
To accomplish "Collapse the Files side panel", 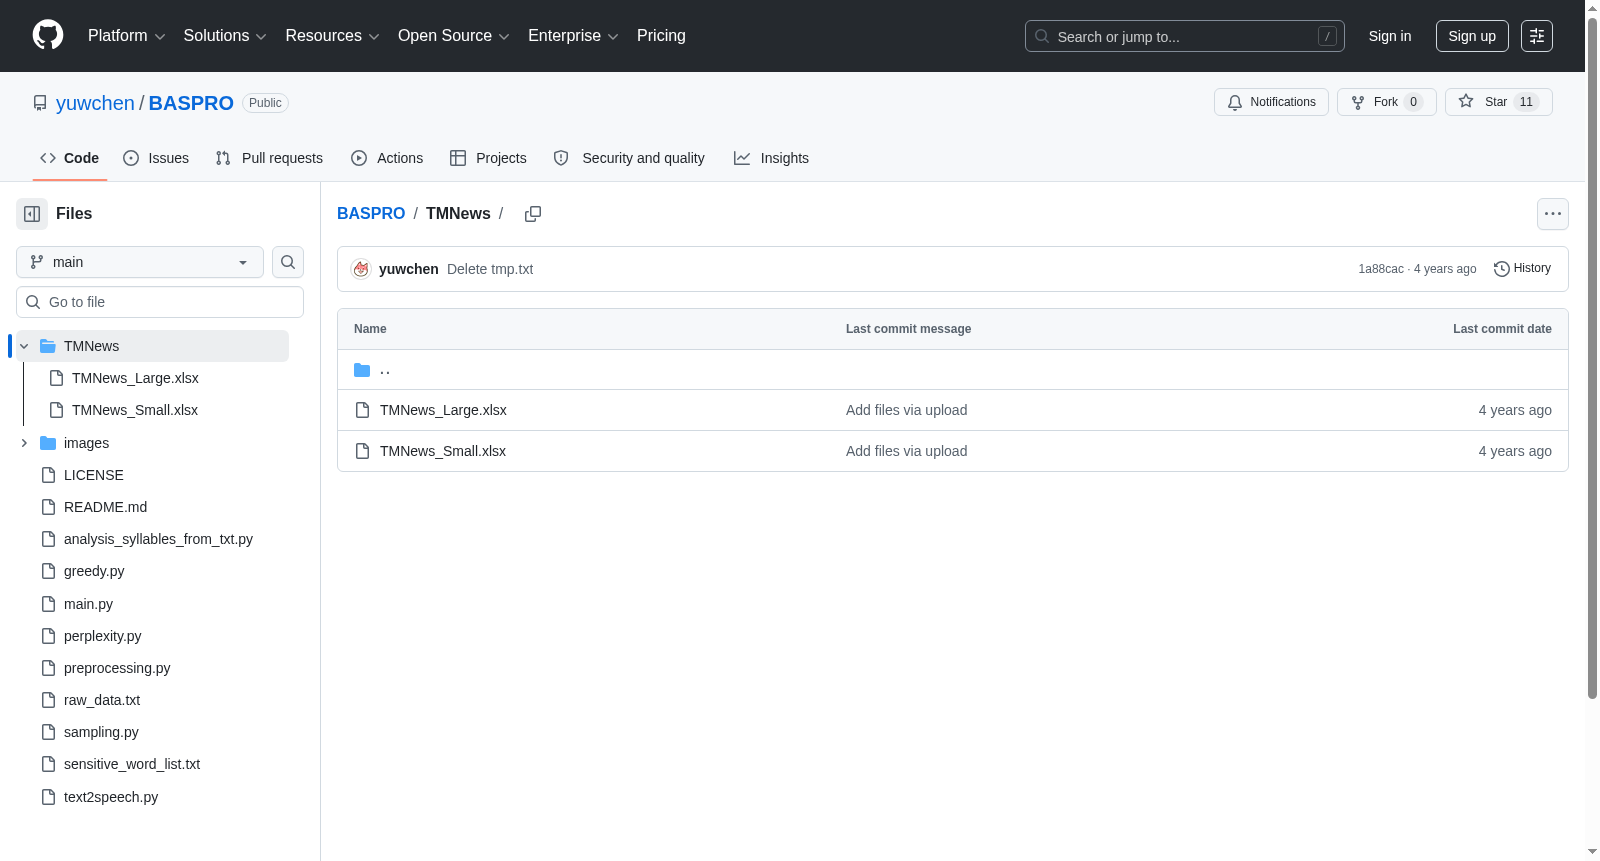I will pos(32,214).
